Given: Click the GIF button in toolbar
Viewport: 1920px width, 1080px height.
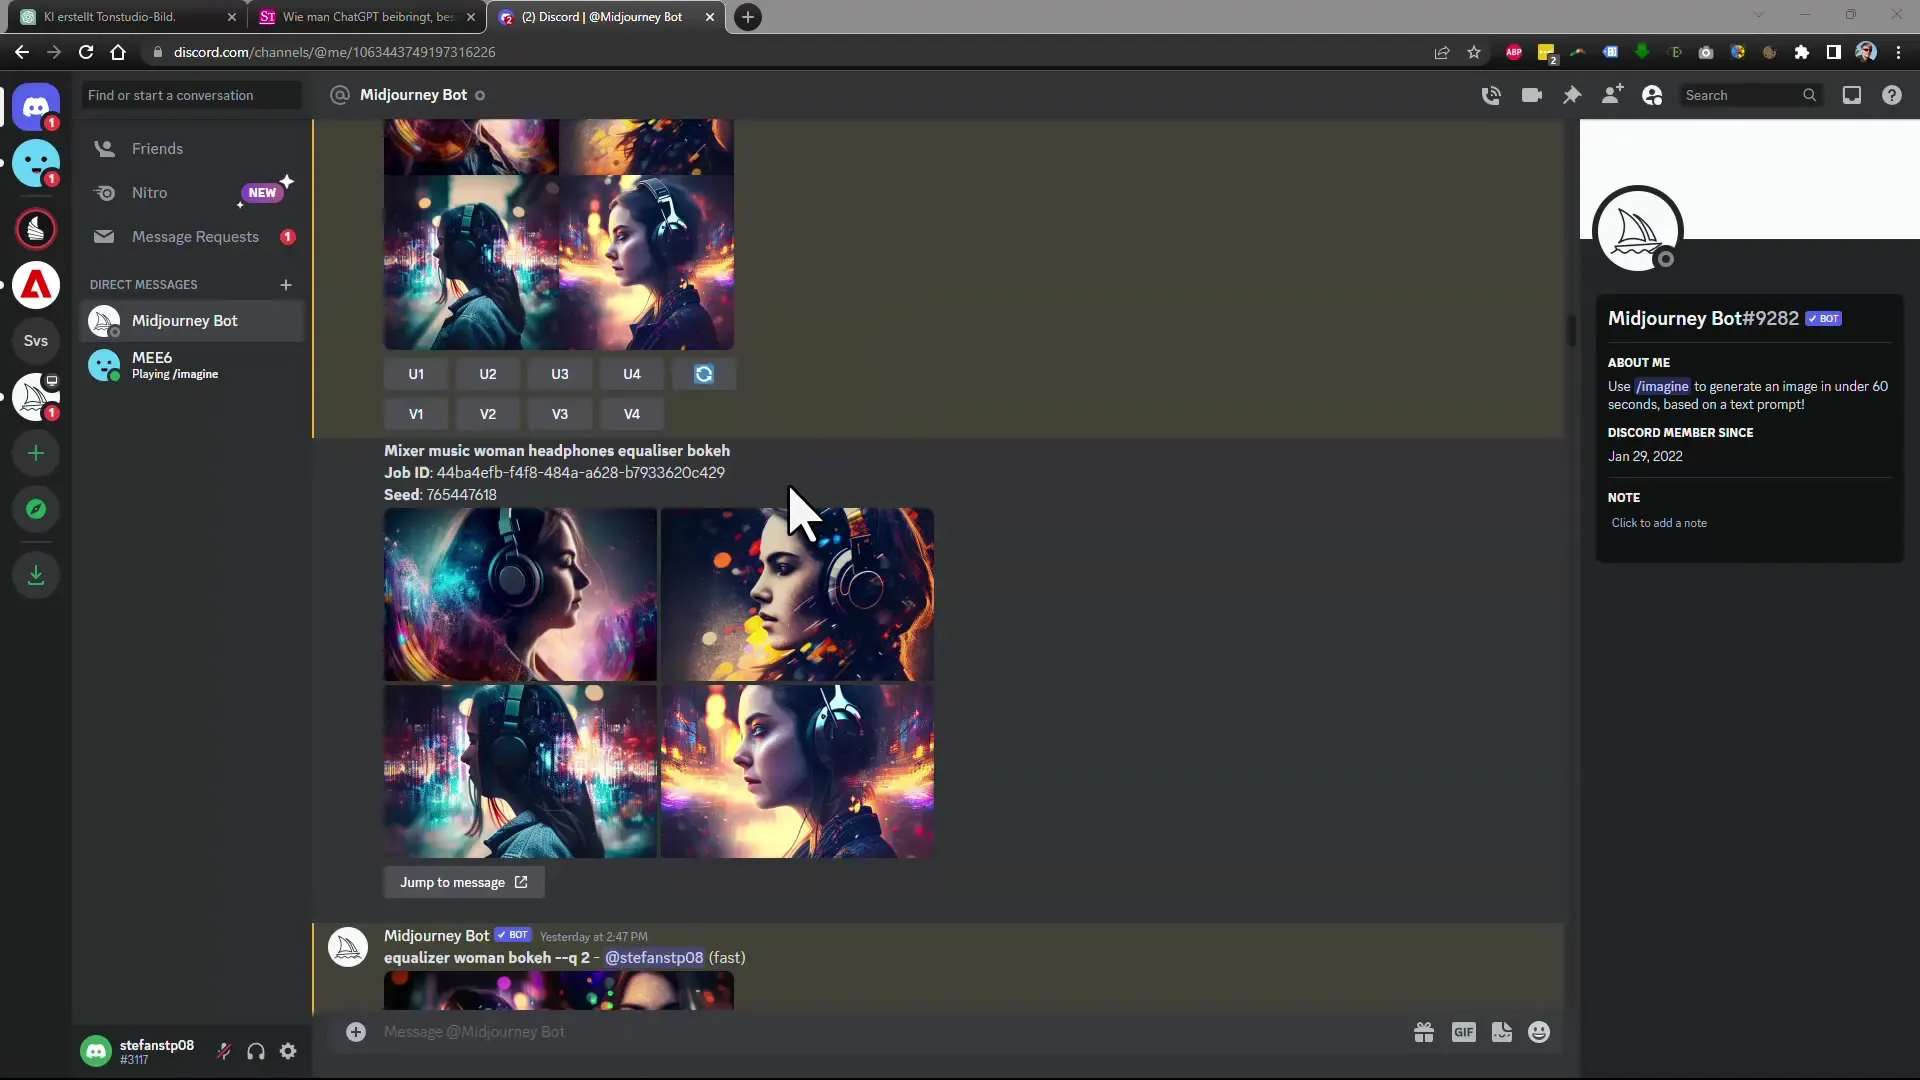Looking at the screenshot, I should point(1462,1033).
